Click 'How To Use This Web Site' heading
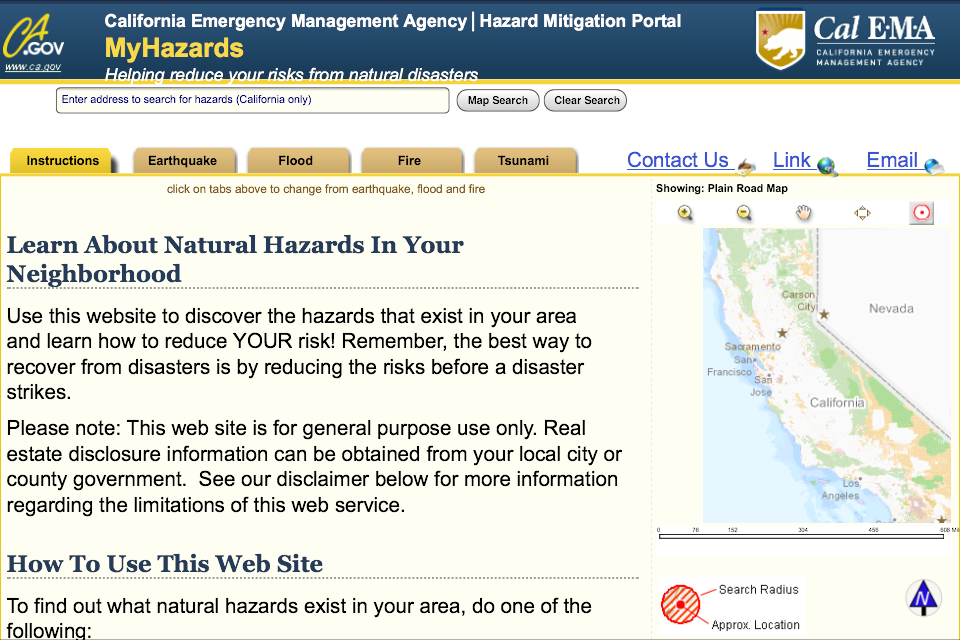This screenshot has width=960, height=640. coord(165,563)
